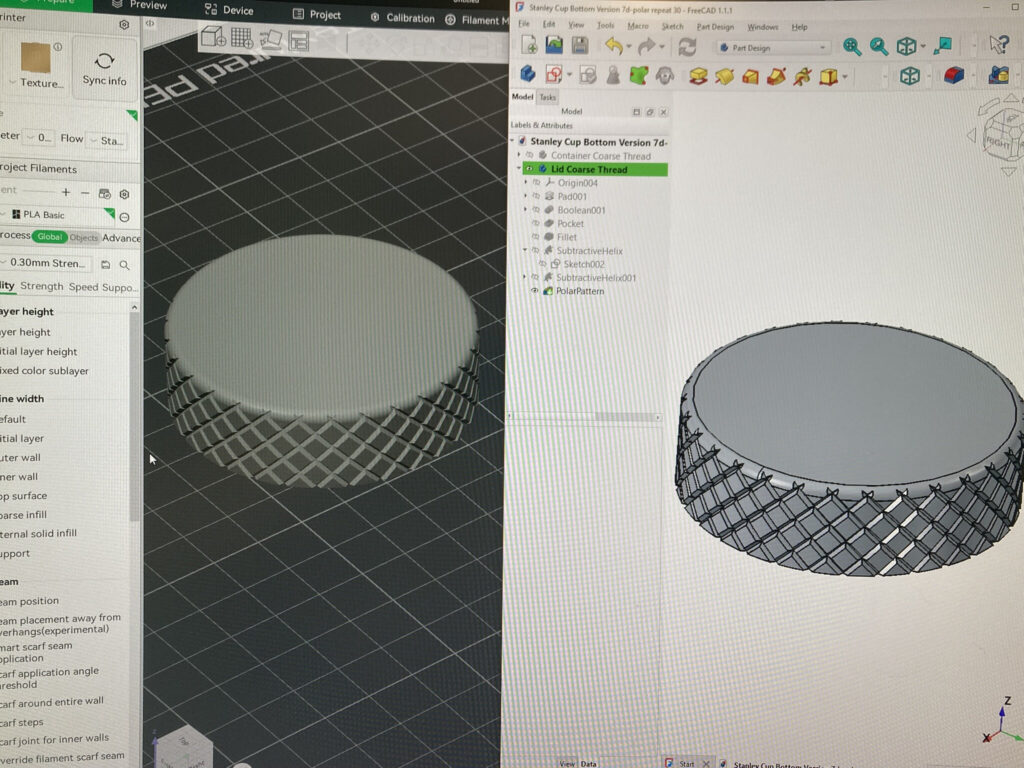Viewport: 1024px width, 768px height.
Task: Click the Texture plate thumbnail swatch
Action: [35, 58]
